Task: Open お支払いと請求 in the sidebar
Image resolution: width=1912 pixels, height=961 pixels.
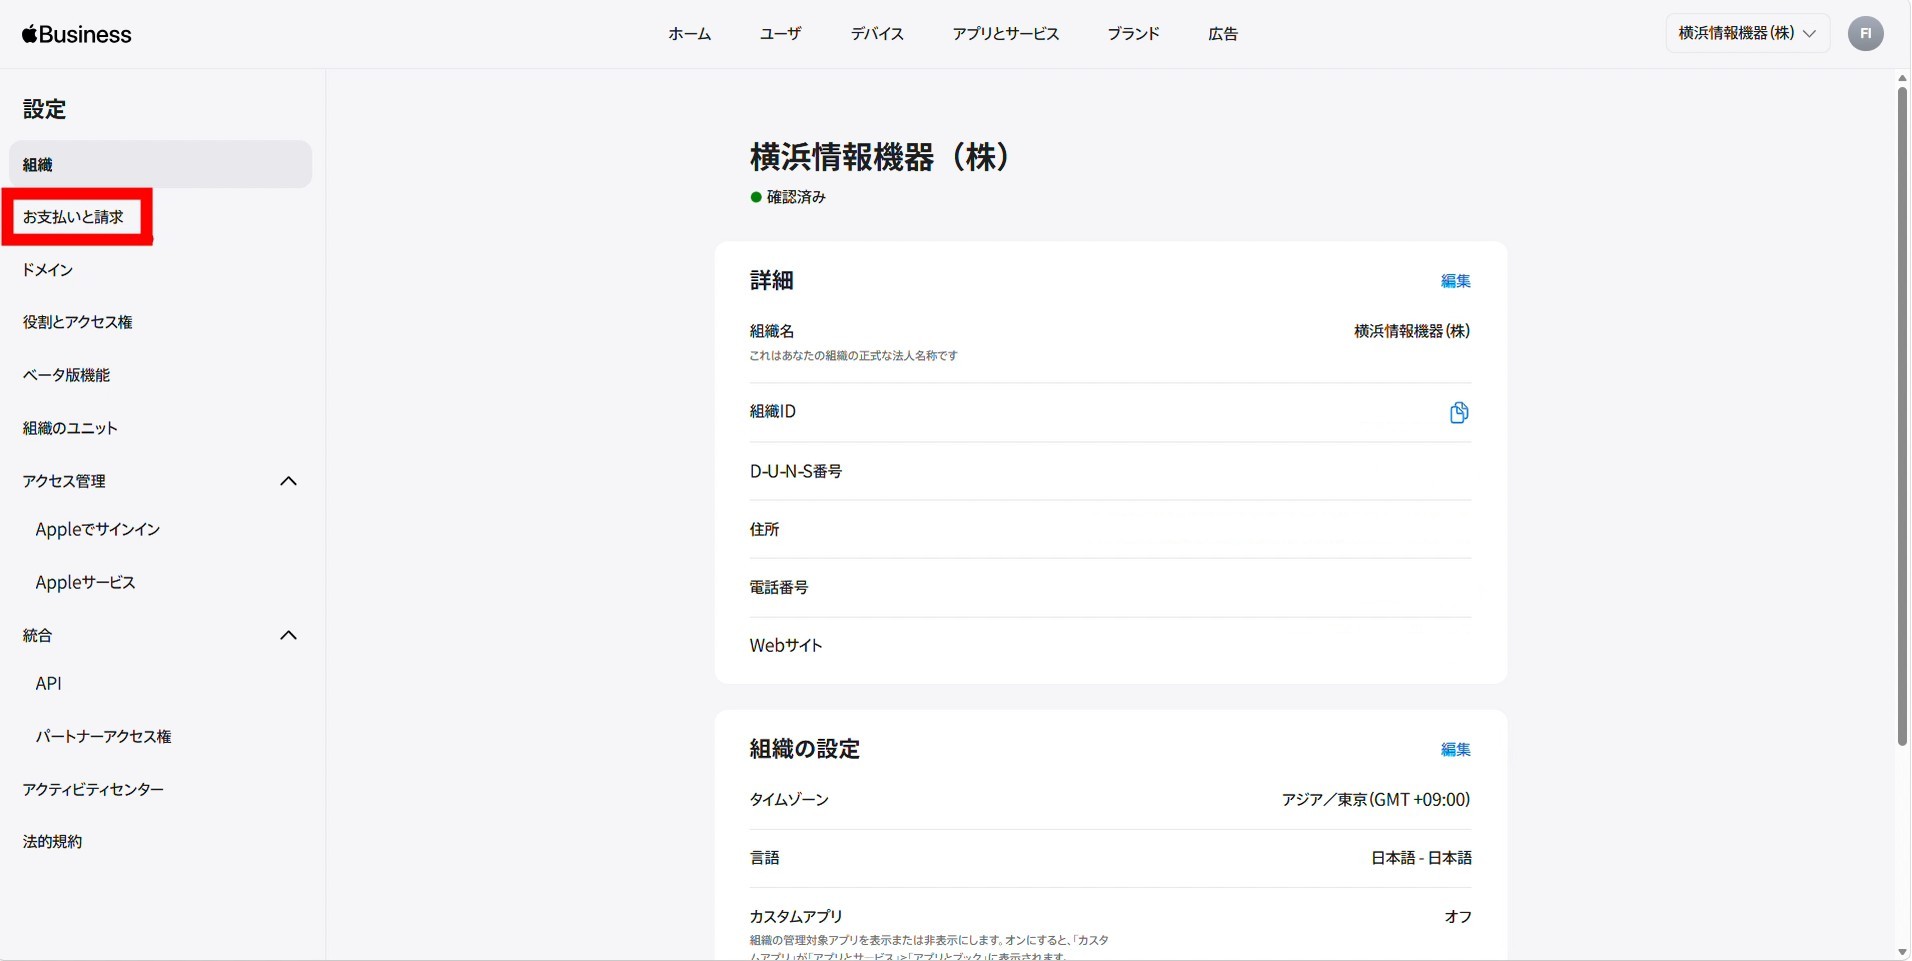Action: [x=74, y=217]
